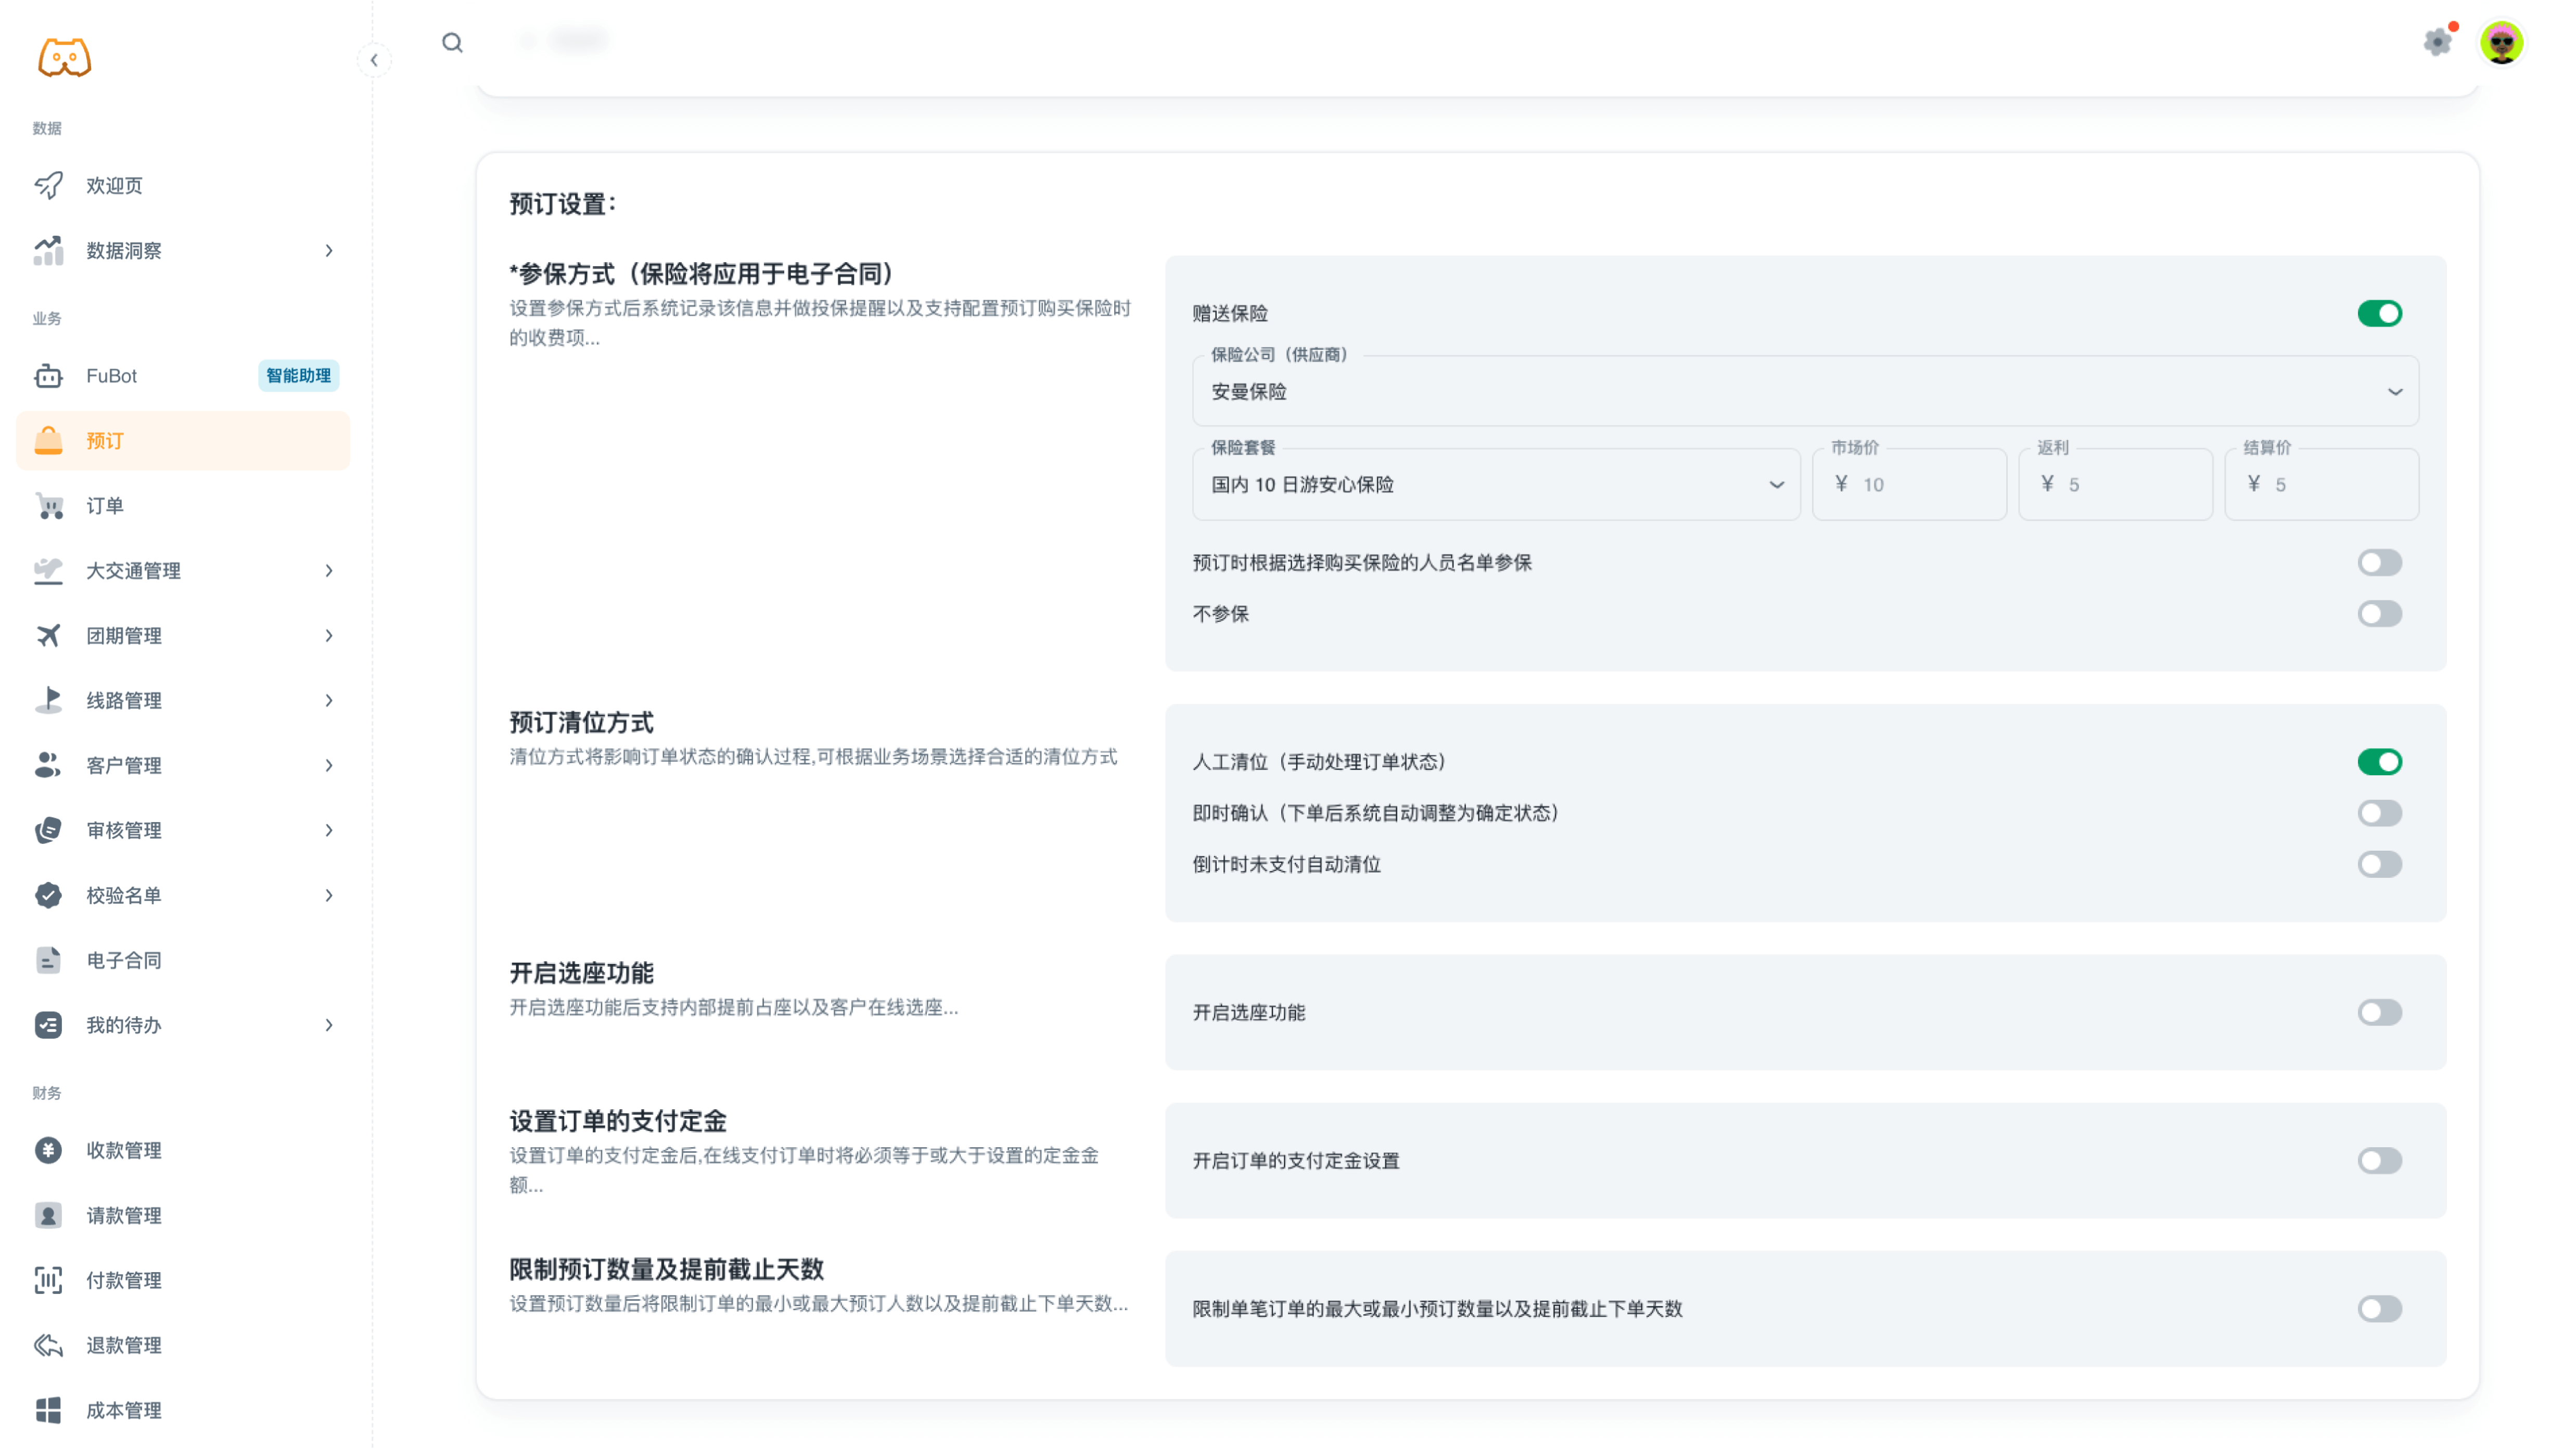Open the 保险公司 dropdown showing 安曼保险
The height and width of the screenshot is (1449, 2576).
coord(1806,392)
